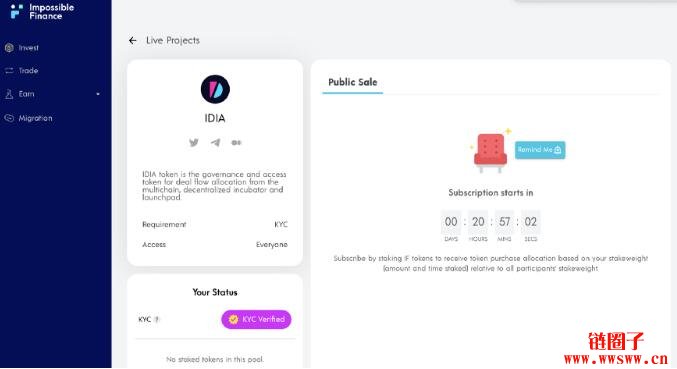Click the countdown hours box

478,222
